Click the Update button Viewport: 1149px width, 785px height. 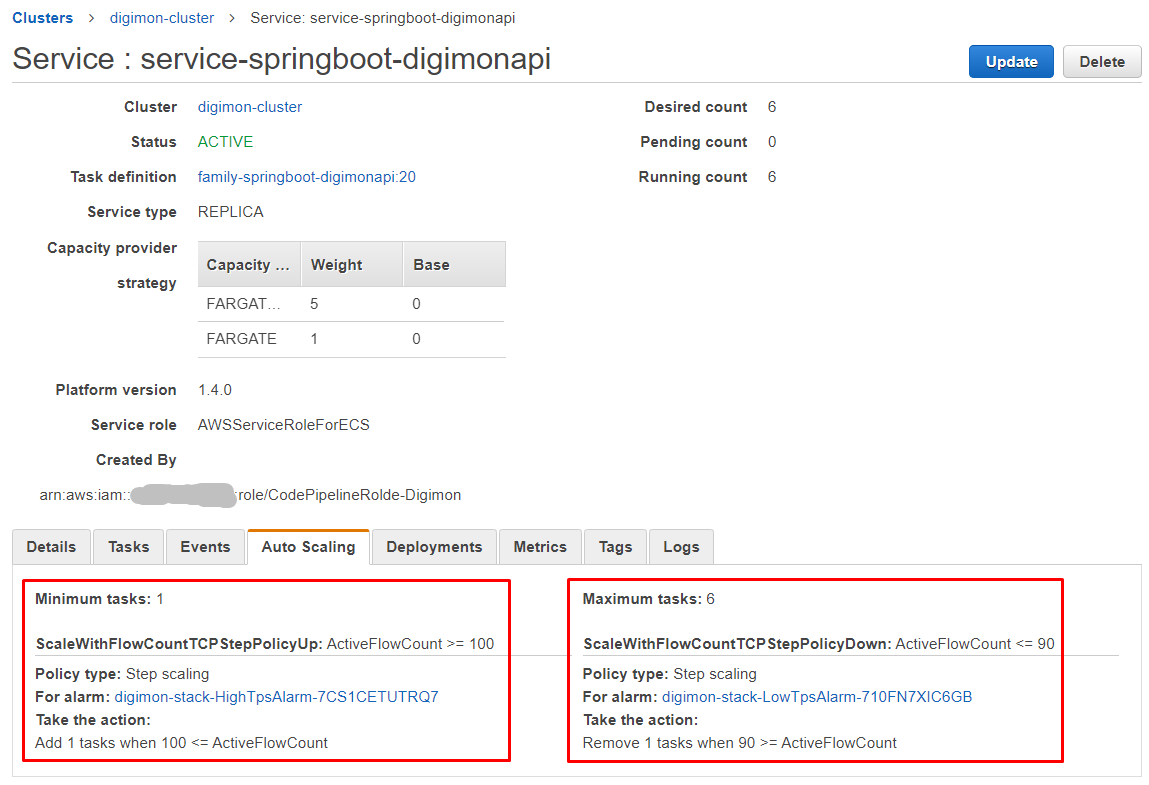pyautogui.click(x=1011, y=61)
